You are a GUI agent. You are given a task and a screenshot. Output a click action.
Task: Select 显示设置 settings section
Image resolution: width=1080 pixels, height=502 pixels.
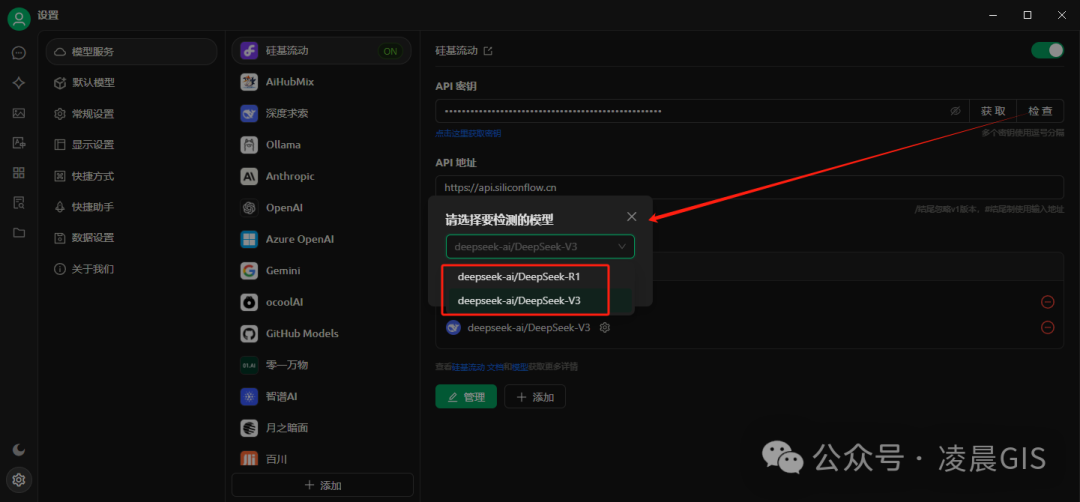[x=131, y=145]
